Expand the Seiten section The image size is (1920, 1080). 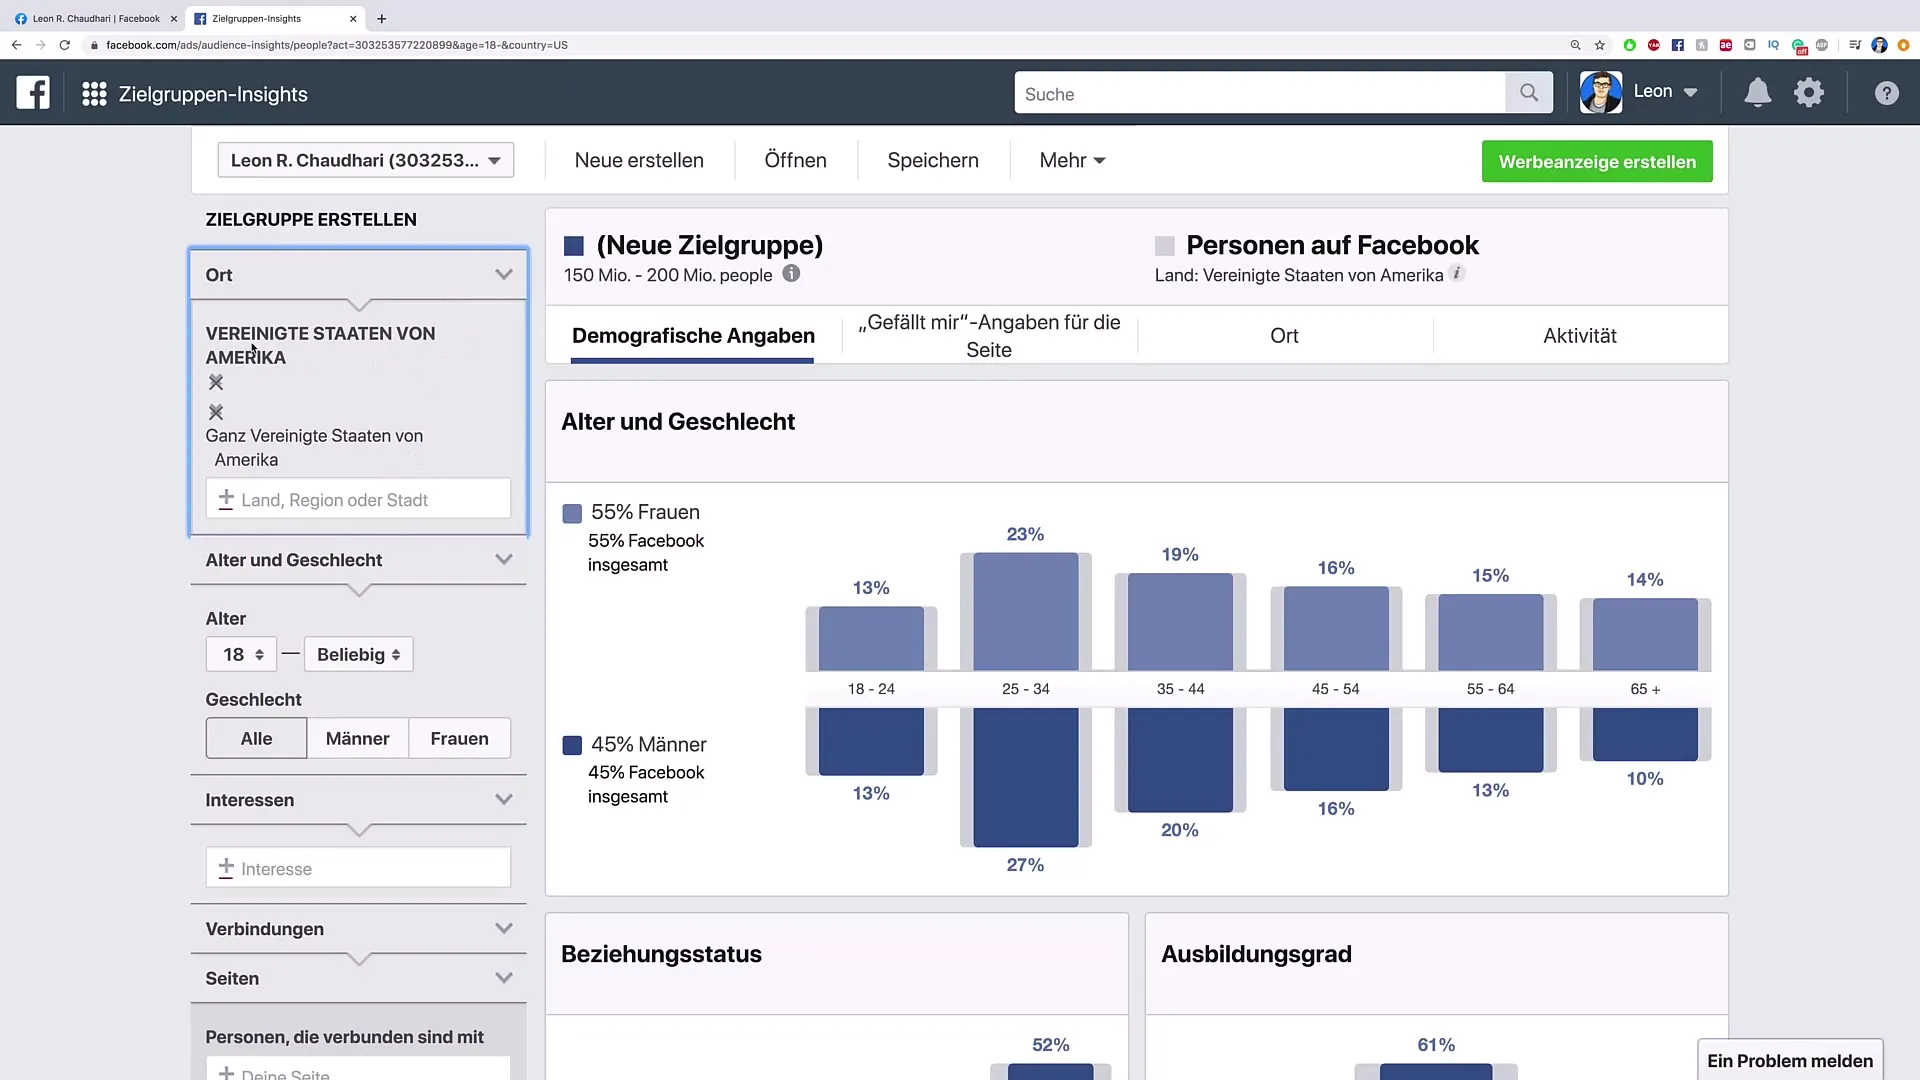click(504, 978)
